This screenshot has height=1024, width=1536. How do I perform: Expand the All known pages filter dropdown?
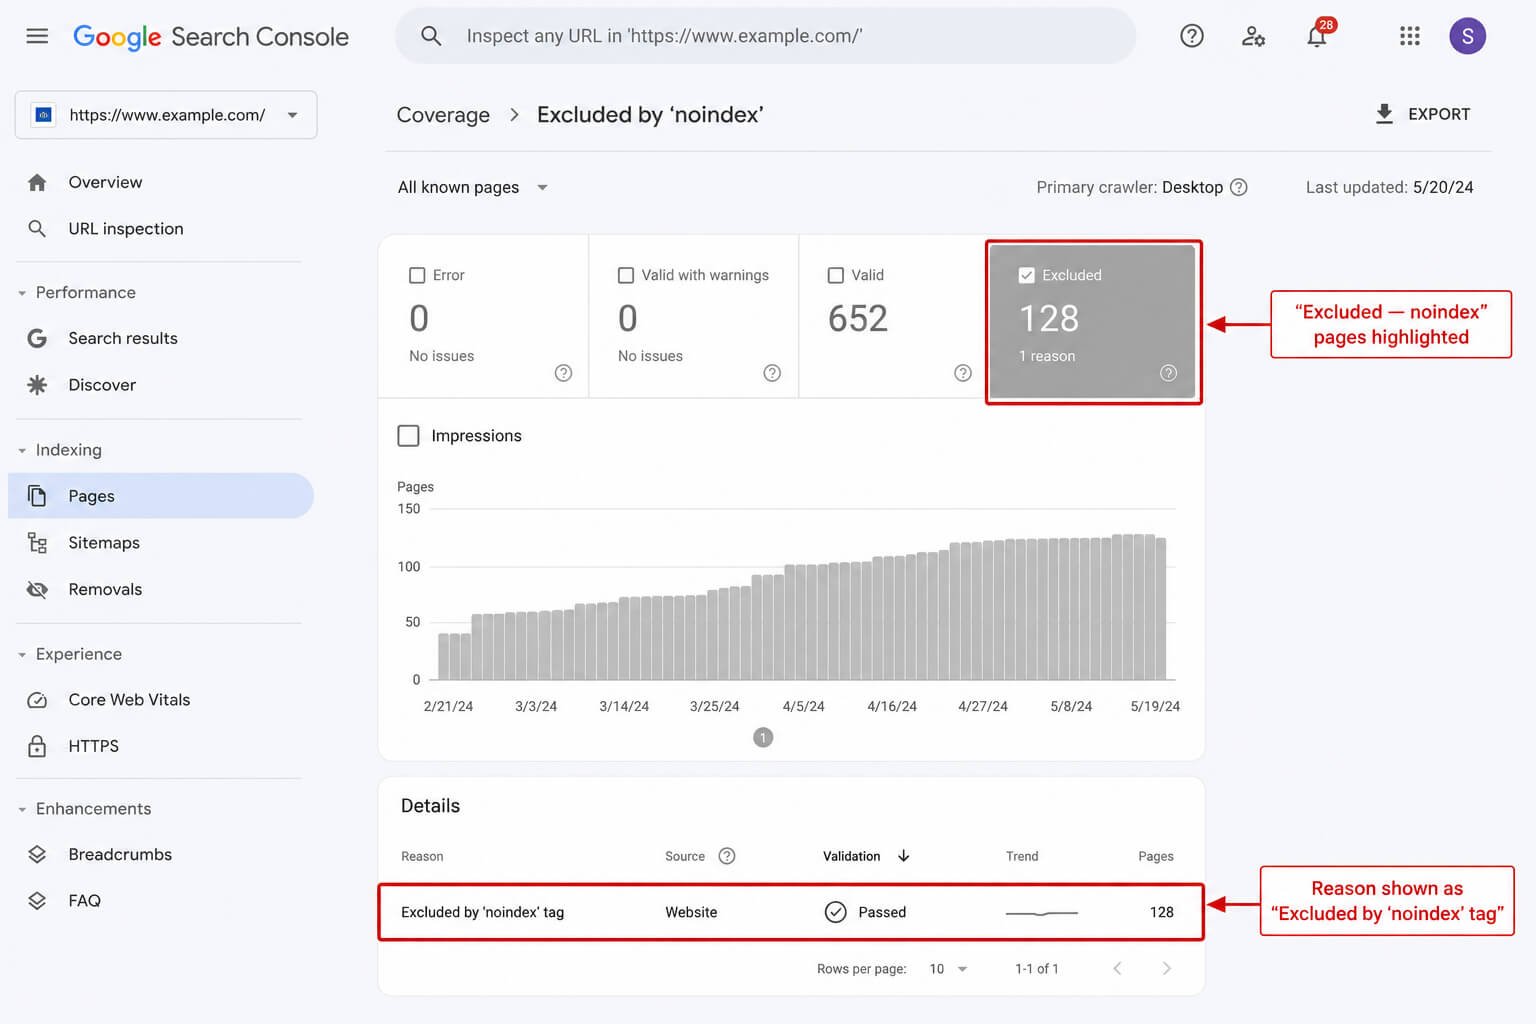(x=472, y=187)
